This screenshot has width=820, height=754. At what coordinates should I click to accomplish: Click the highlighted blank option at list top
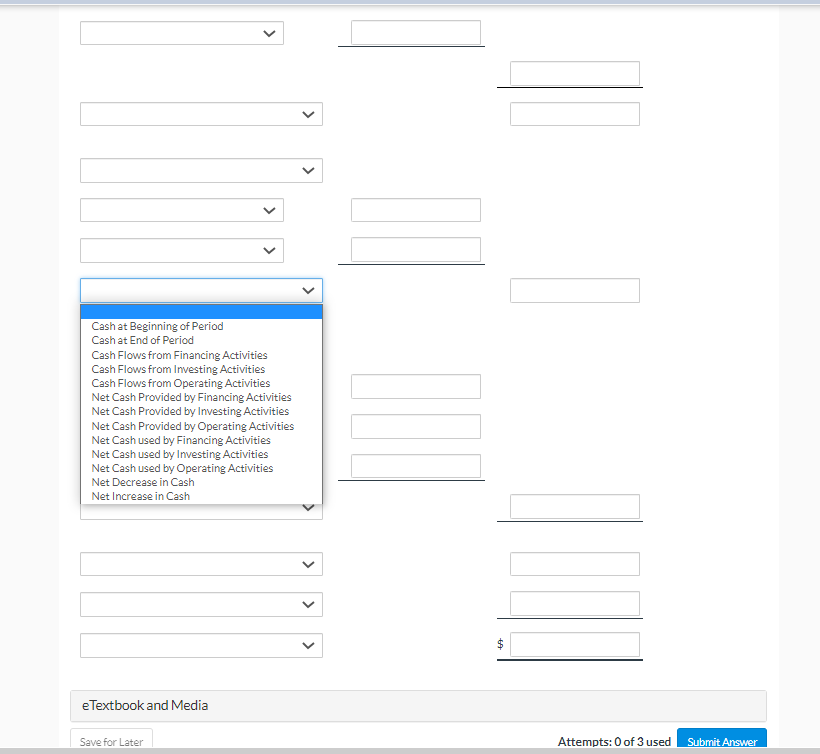tap(200, 311)
